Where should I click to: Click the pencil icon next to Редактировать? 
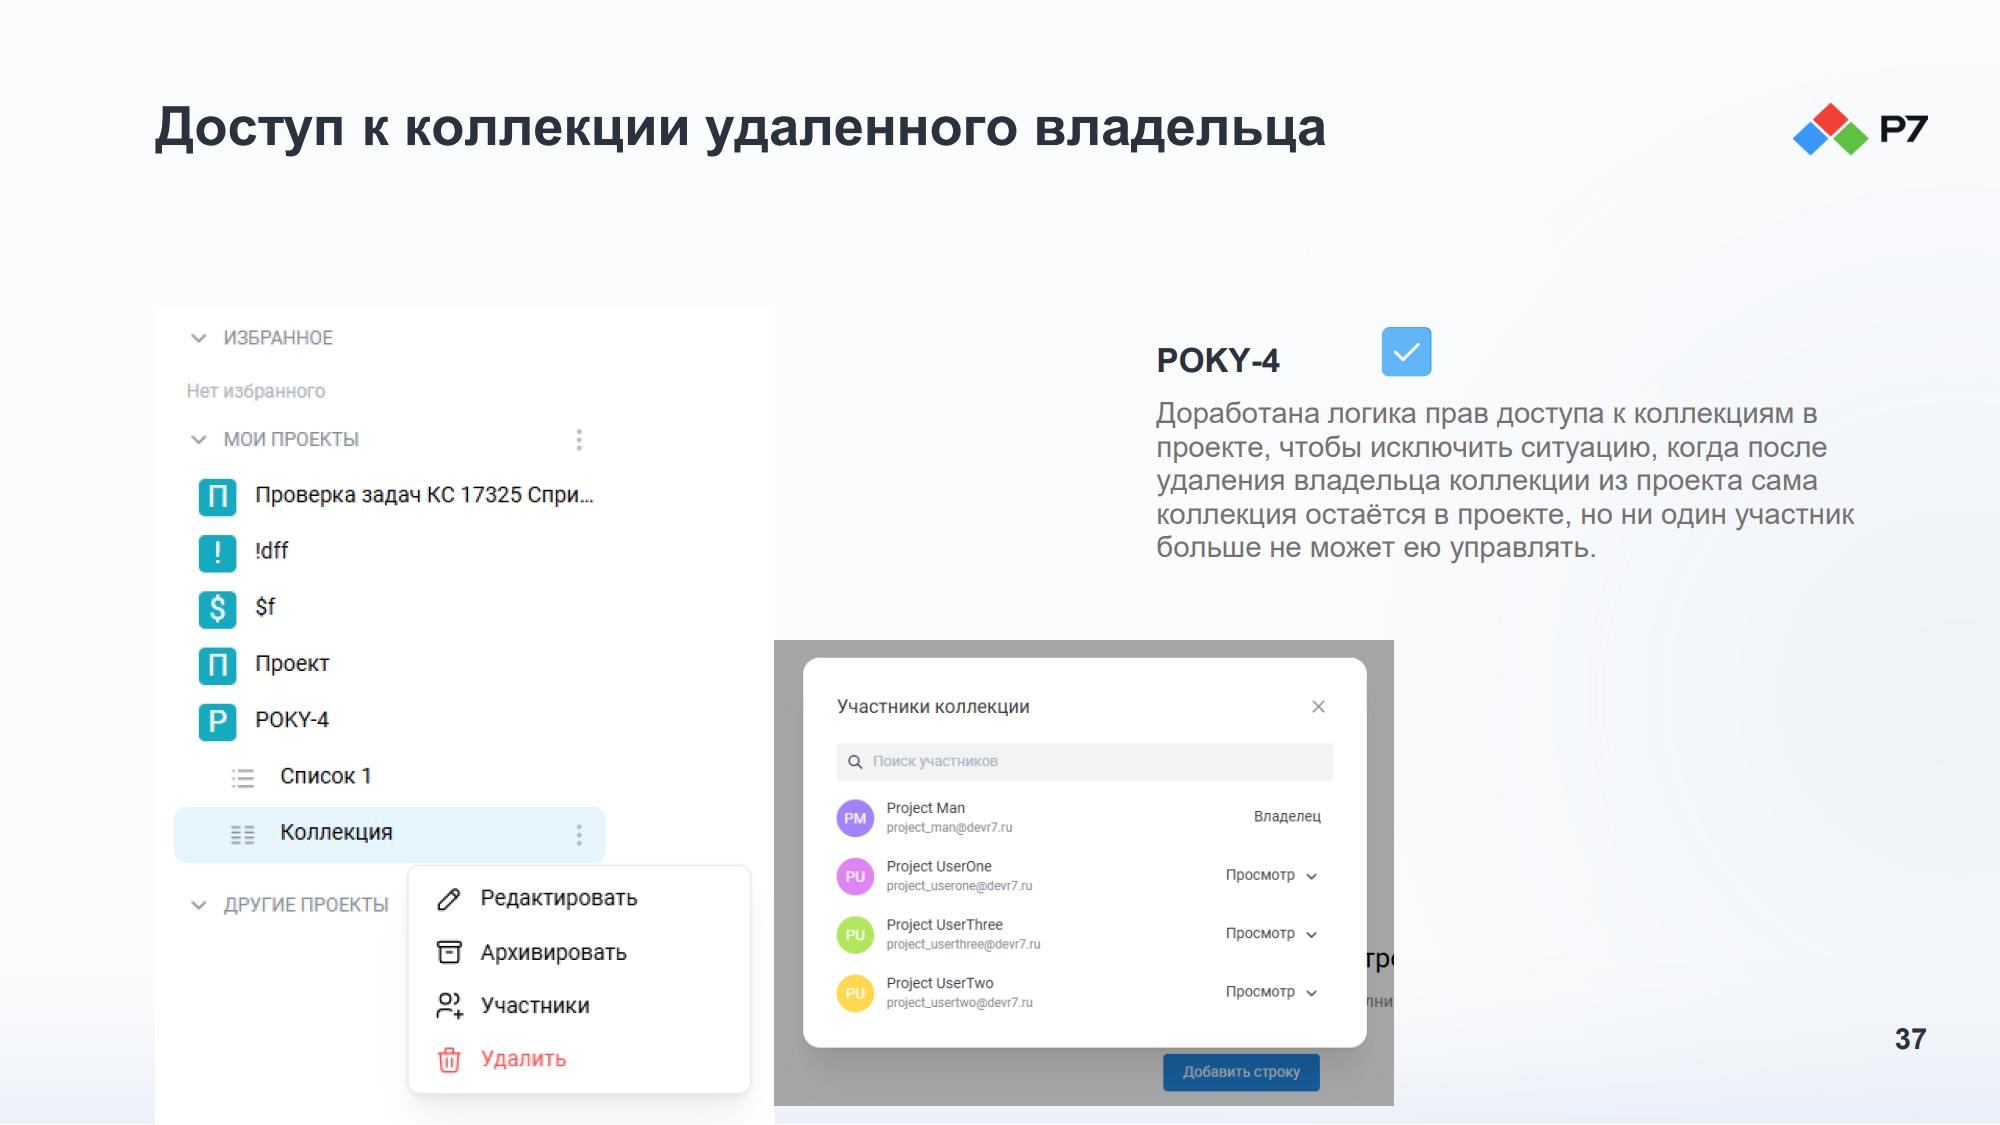449,899
